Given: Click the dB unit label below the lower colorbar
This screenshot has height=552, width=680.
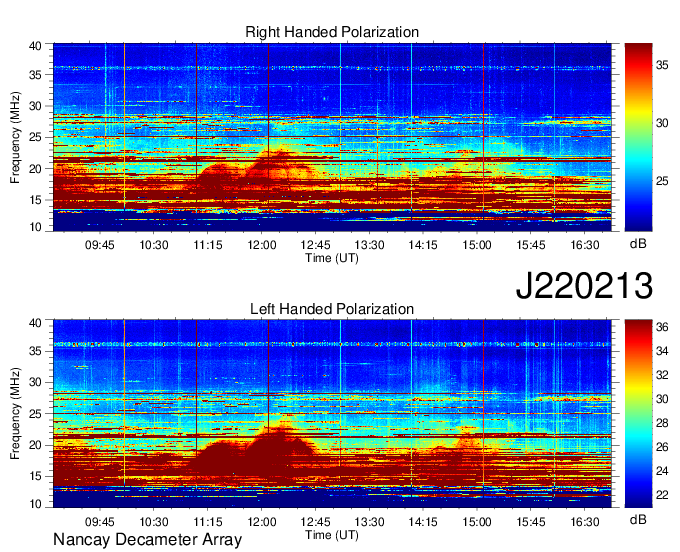Looking at the screenshot, I should (638, 519).
